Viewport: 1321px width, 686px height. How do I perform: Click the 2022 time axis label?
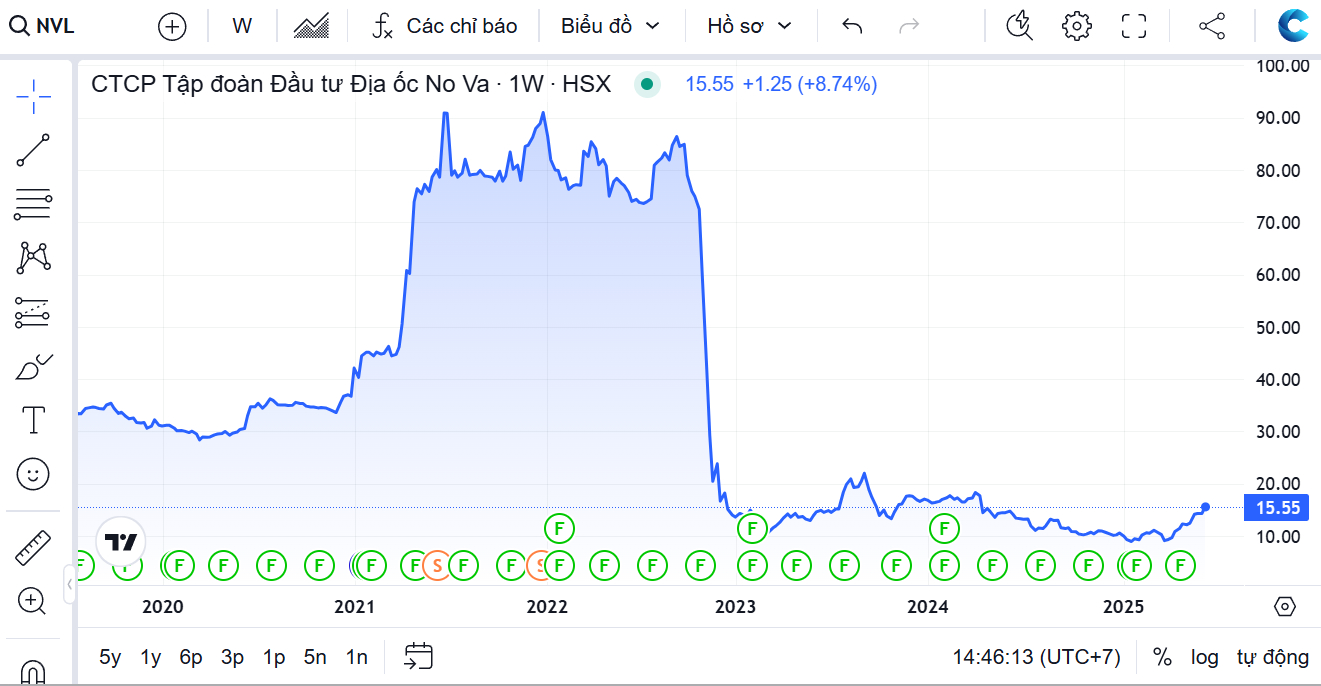[x=547, y=607]
